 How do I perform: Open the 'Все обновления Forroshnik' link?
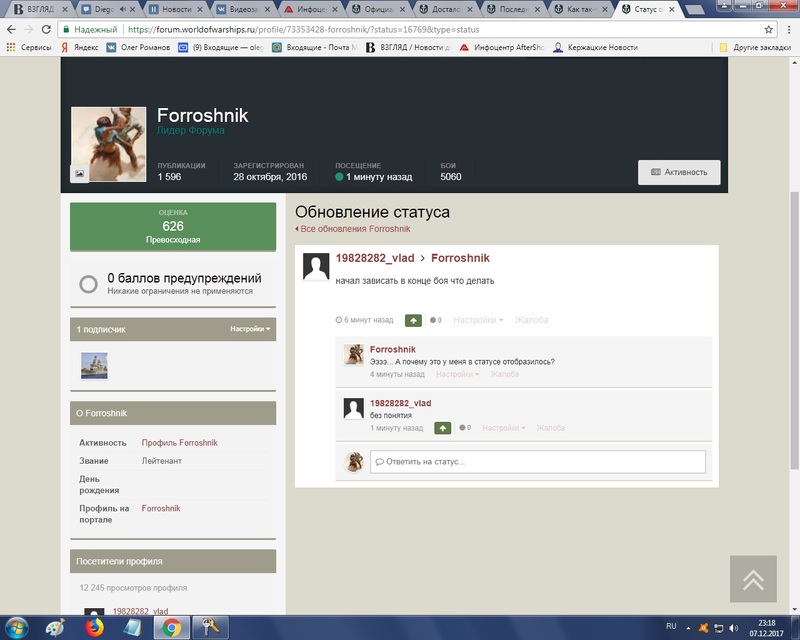tap(353, 229)
